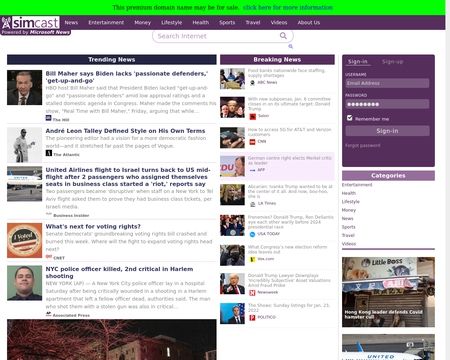Open German centre-right Merkel critic story

290,160
